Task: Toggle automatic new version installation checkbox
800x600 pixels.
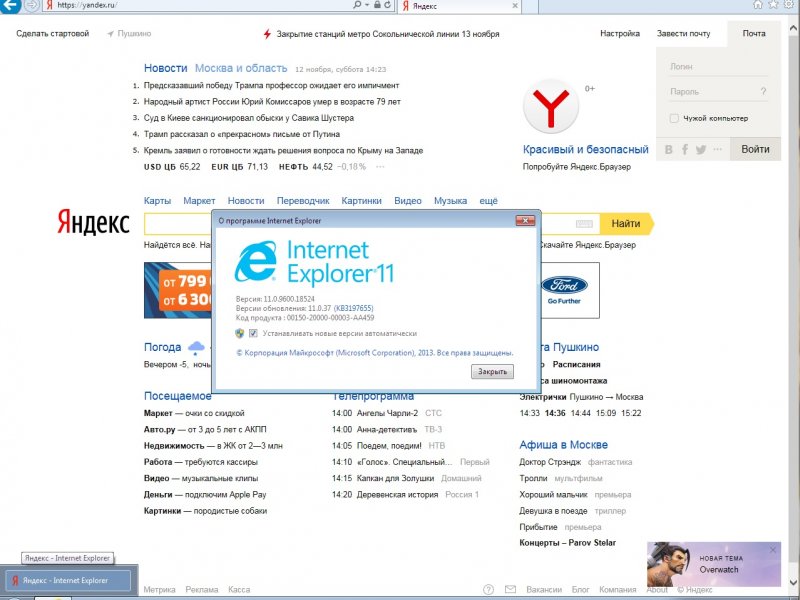Action: point(253,333)
